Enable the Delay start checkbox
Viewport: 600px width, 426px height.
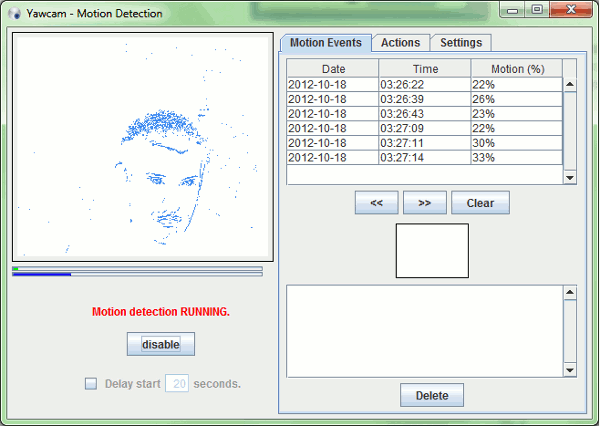point(91,383)
